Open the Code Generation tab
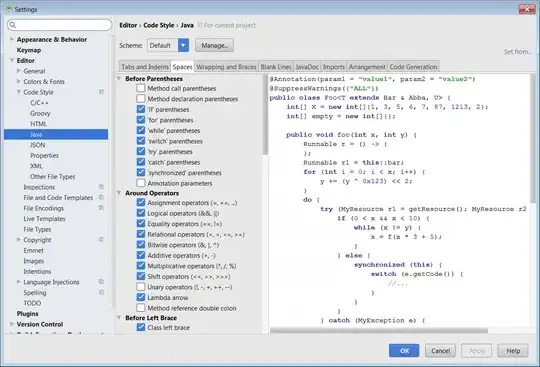The width and height of the screenshot is (540, 367). (413, 67)
